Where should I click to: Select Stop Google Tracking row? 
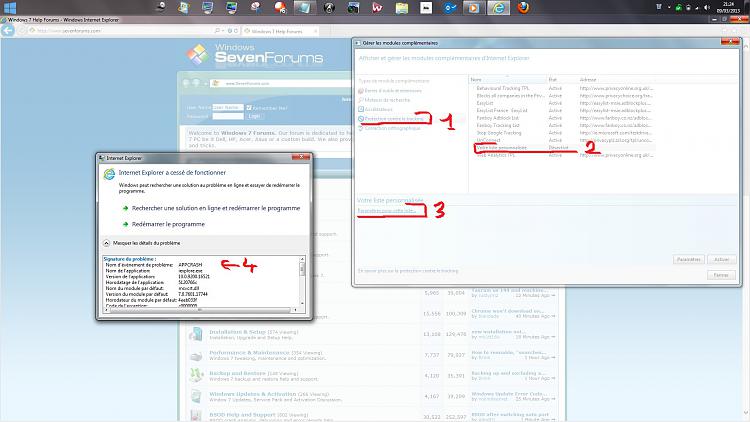coord(564,133)
